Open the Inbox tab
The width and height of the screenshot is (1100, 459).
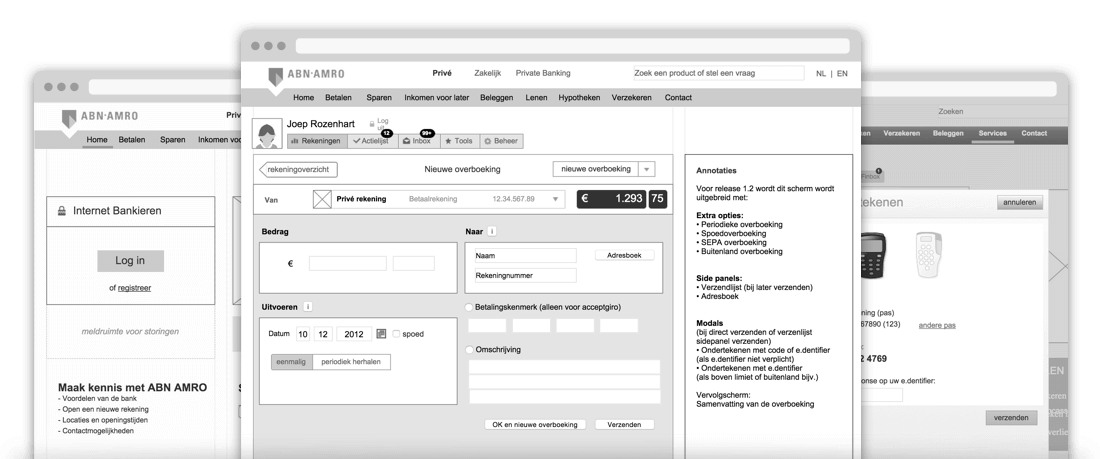point(419,141)
